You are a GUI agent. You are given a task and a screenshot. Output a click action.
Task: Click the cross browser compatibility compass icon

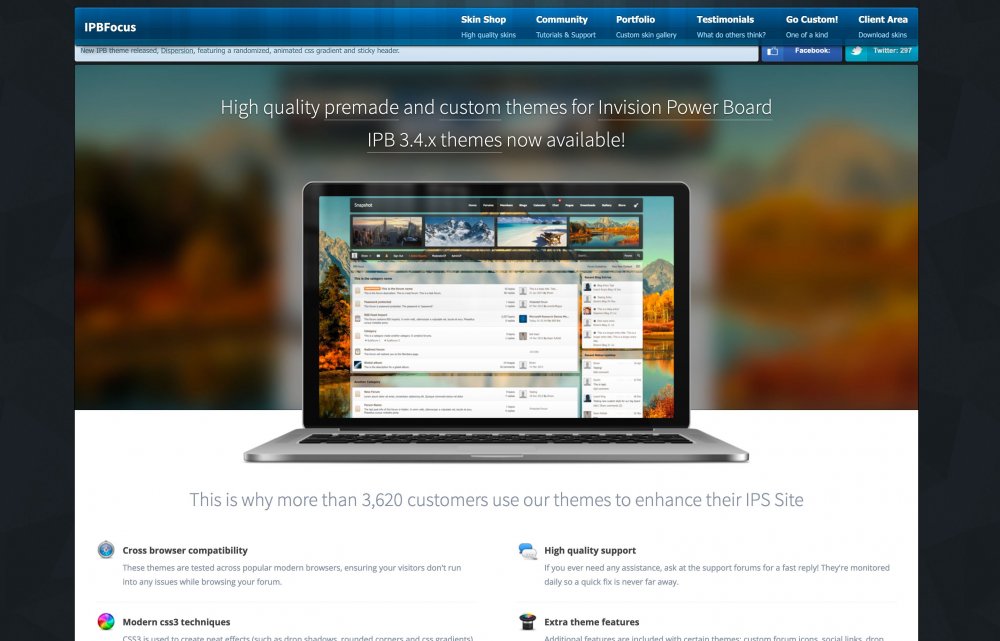(106, 550)
